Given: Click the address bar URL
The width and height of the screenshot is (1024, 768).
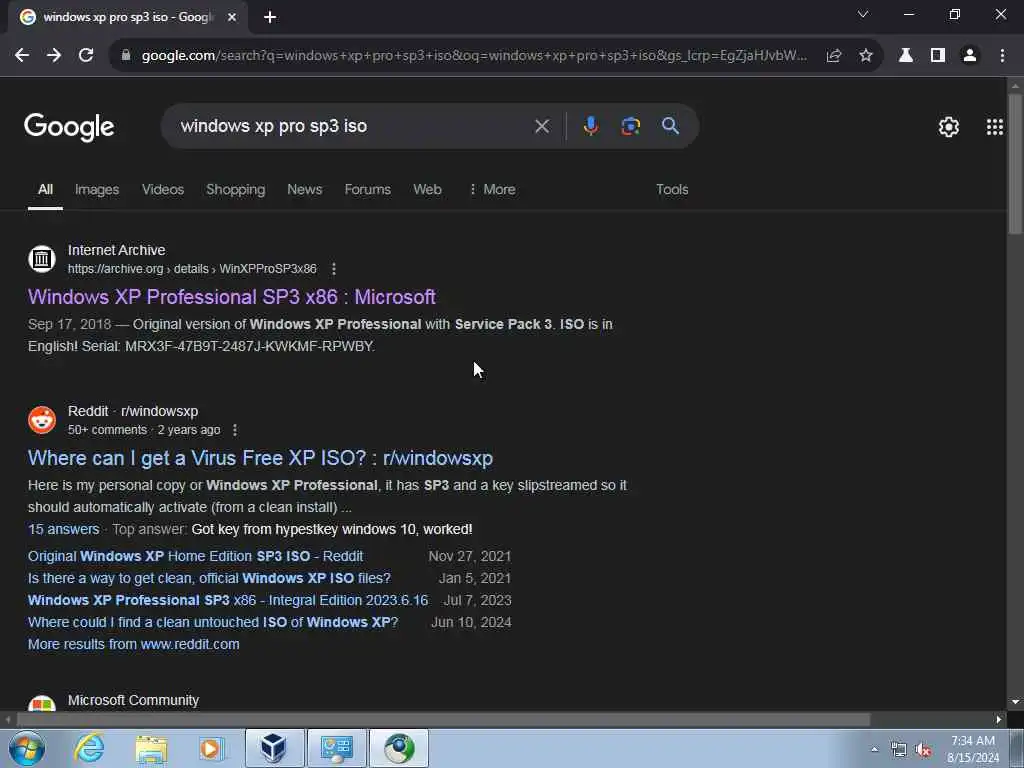Looking at the screenshot, I should (x=474, y=56).
